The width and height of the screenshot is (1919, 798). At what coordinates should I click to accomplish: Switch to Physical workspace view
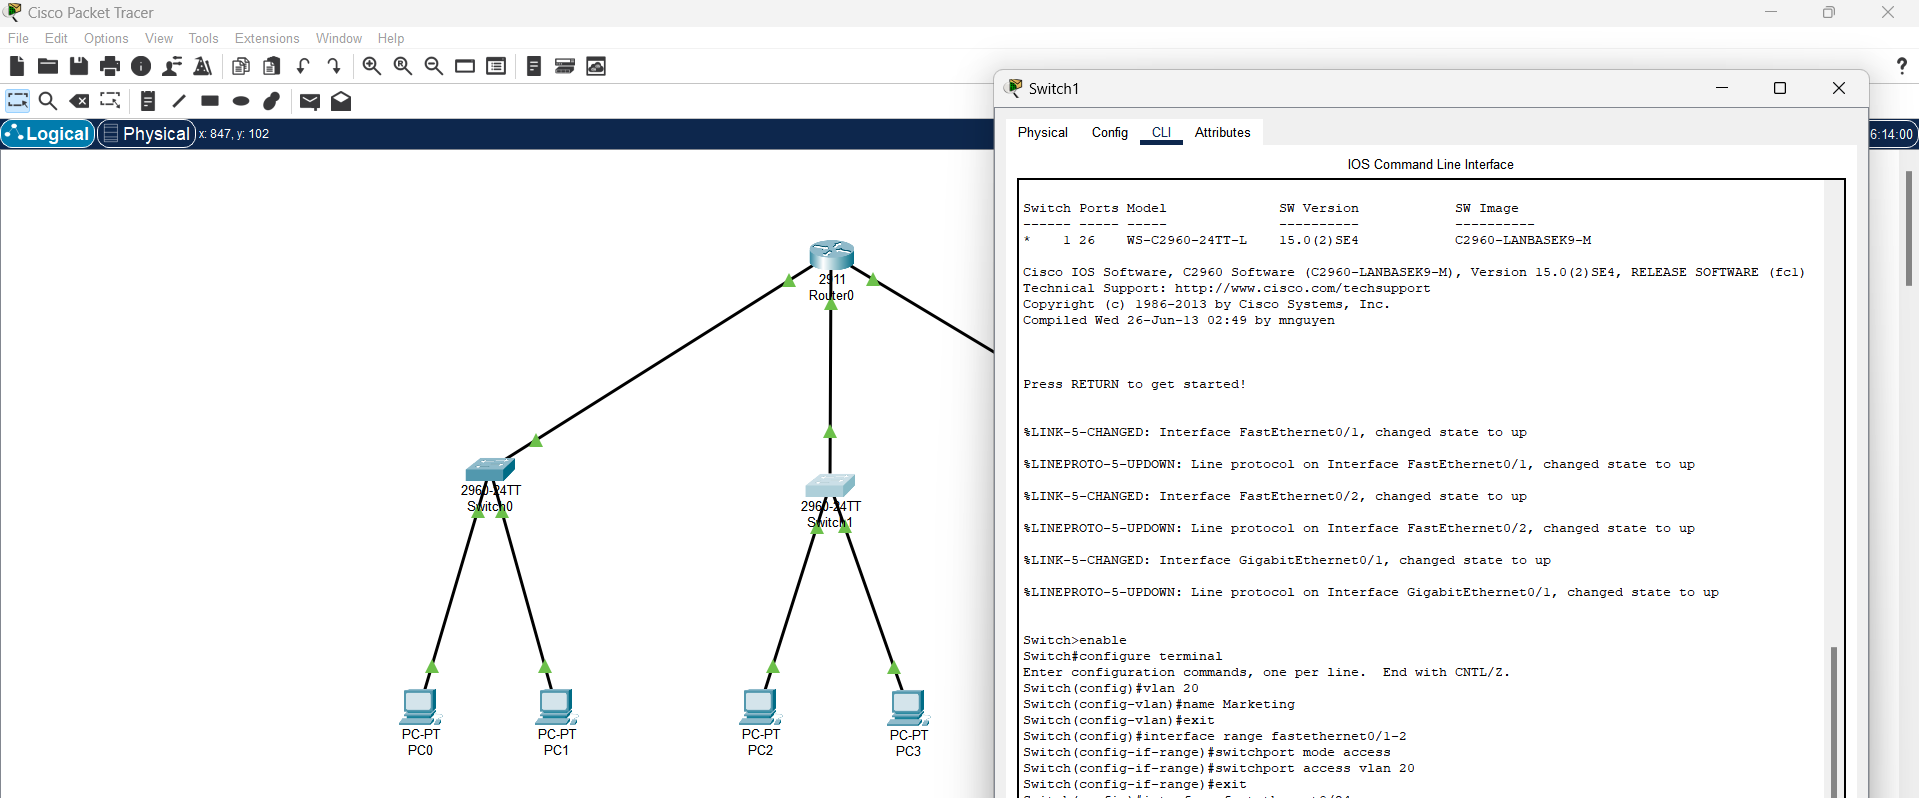(x=146, y=133)
